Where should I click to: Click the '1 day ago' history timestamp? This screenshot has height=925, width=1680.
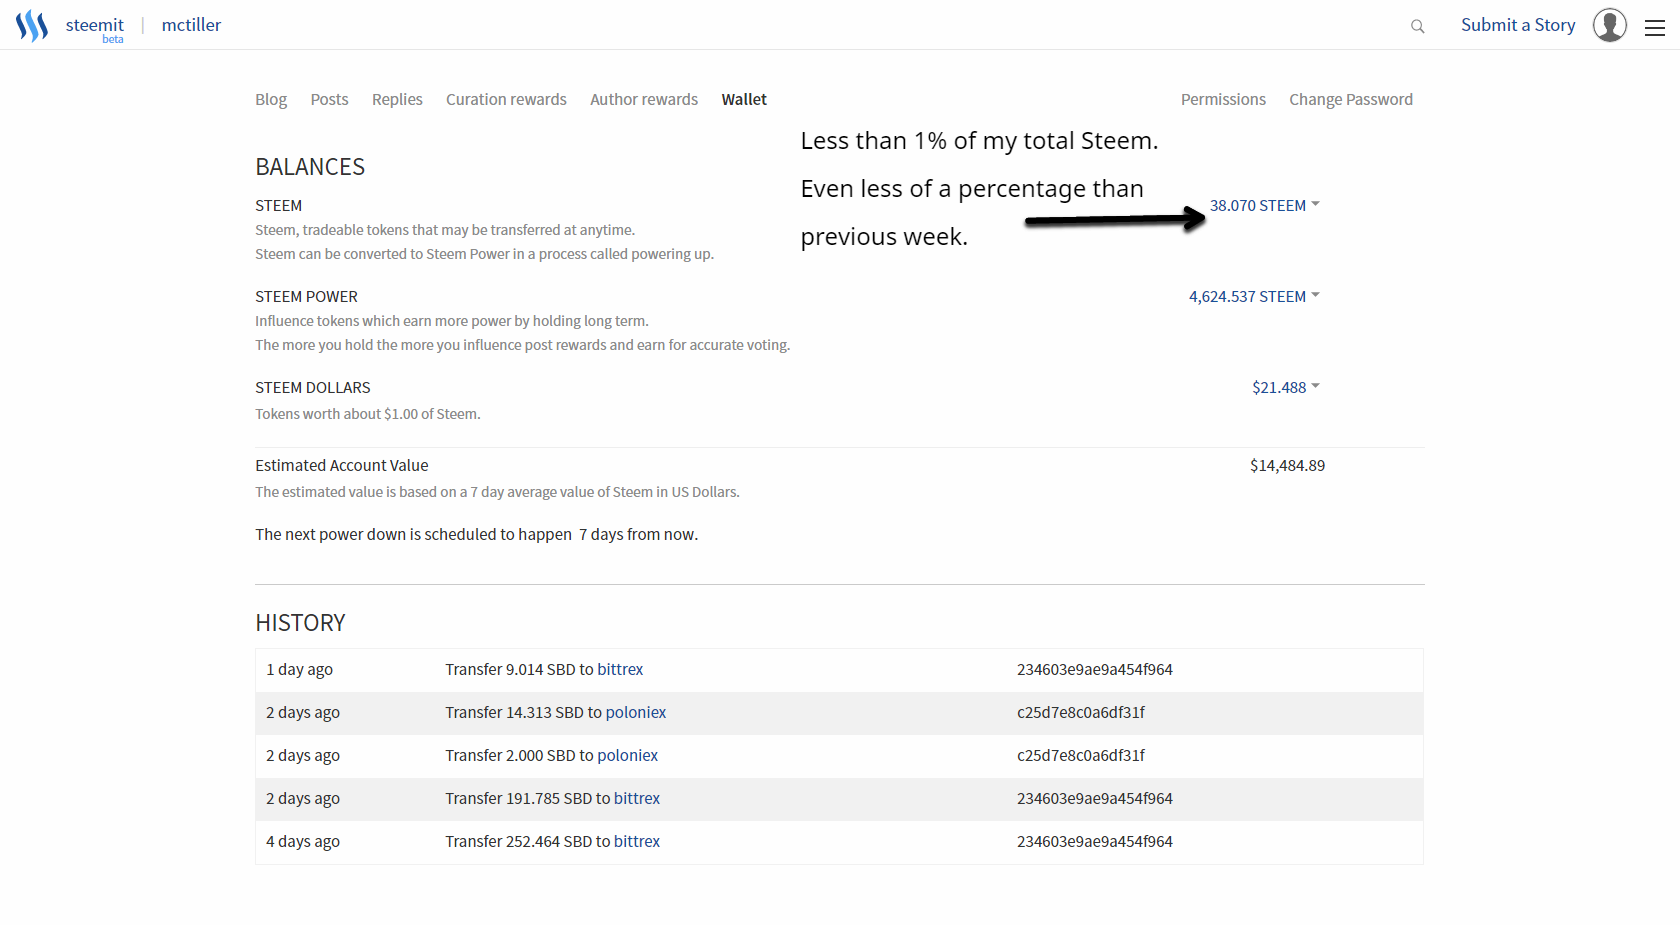[x=299, y=669]
